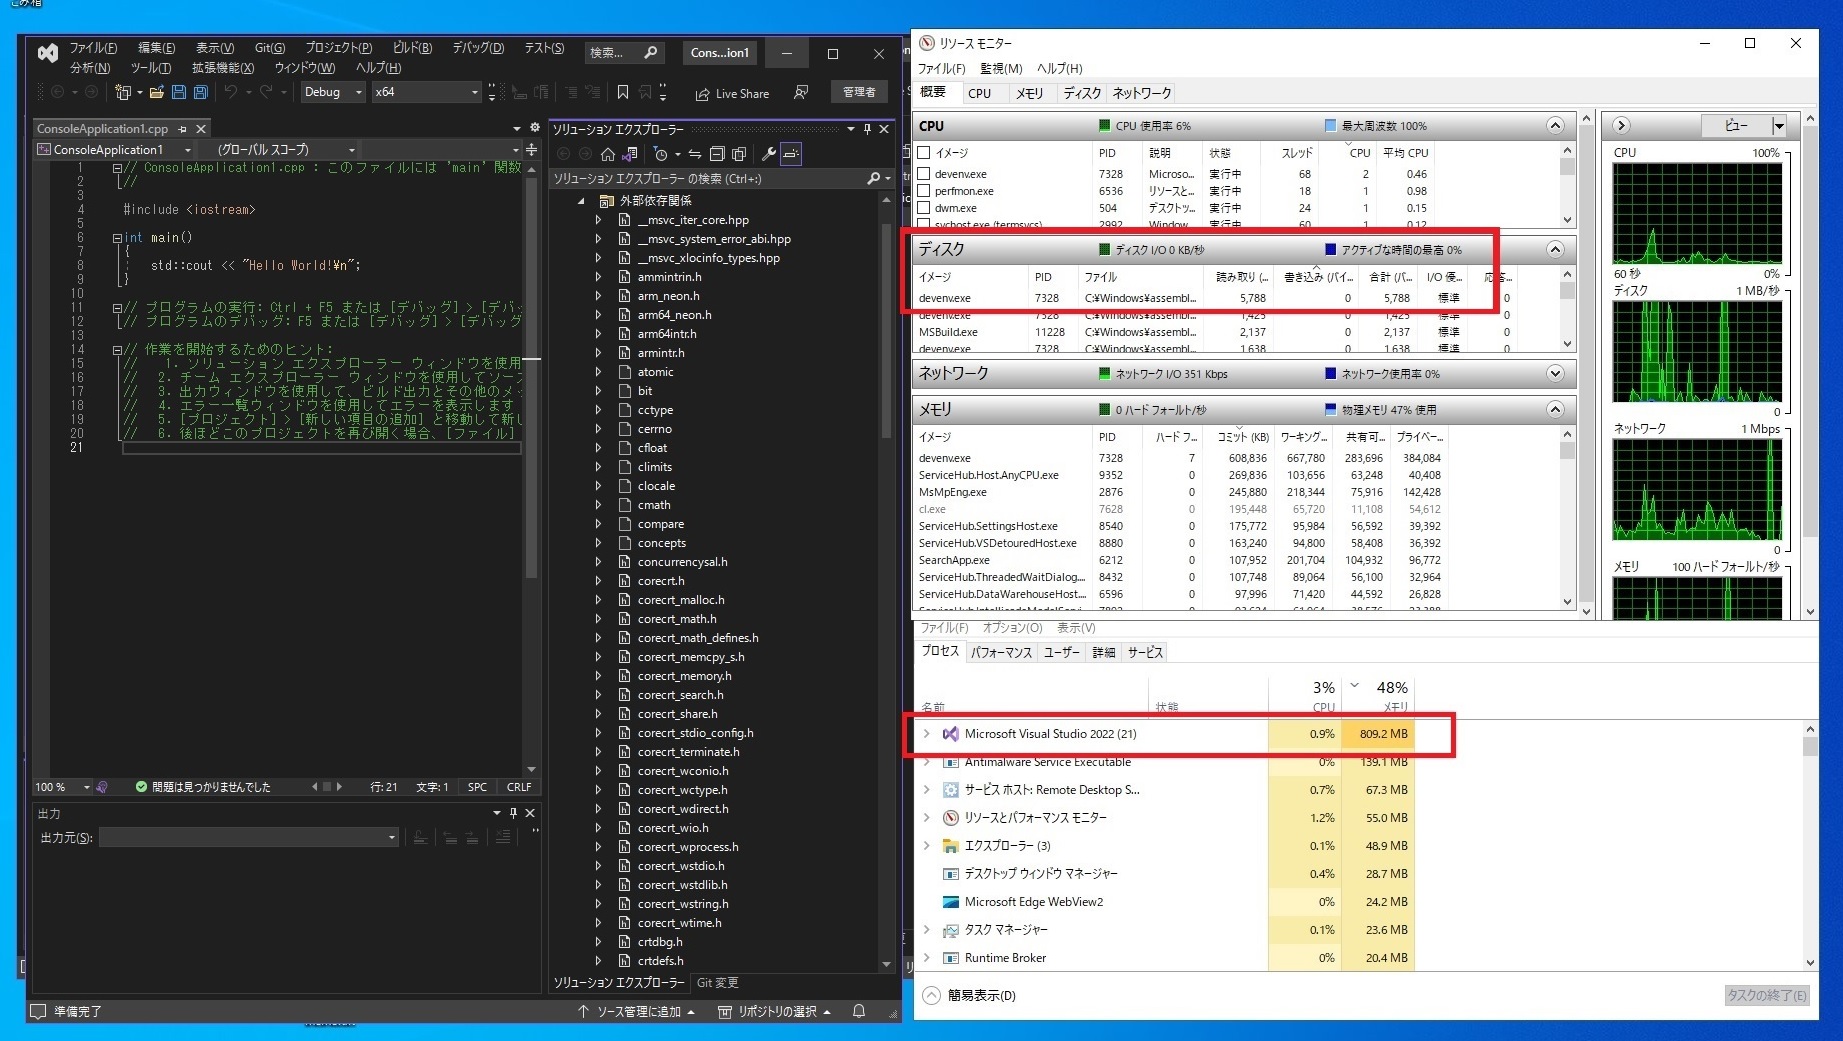This screenshot has width=1843, height=1041.
Task: Click the pending changes filter clock icon
Action: click(x=660, y=154)
